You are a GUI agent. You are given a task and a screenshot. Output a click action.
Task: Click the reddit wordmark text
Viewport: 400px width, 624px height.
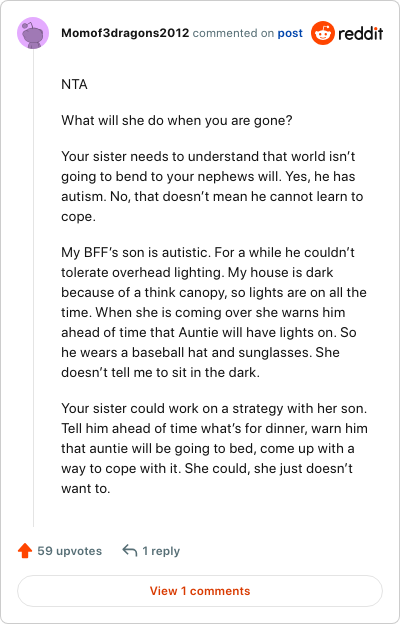click(361, 33)
